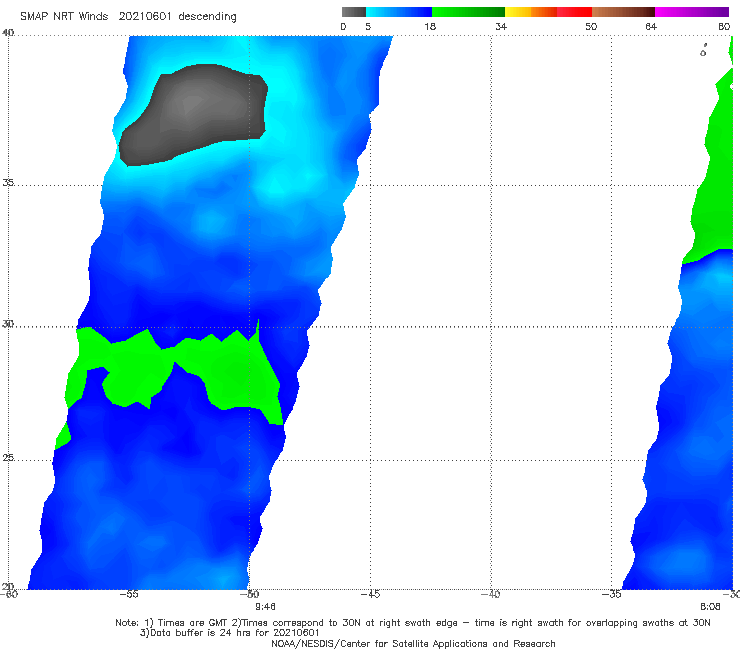
Task: Click the '35' latitude axis label
Action: 8,182
